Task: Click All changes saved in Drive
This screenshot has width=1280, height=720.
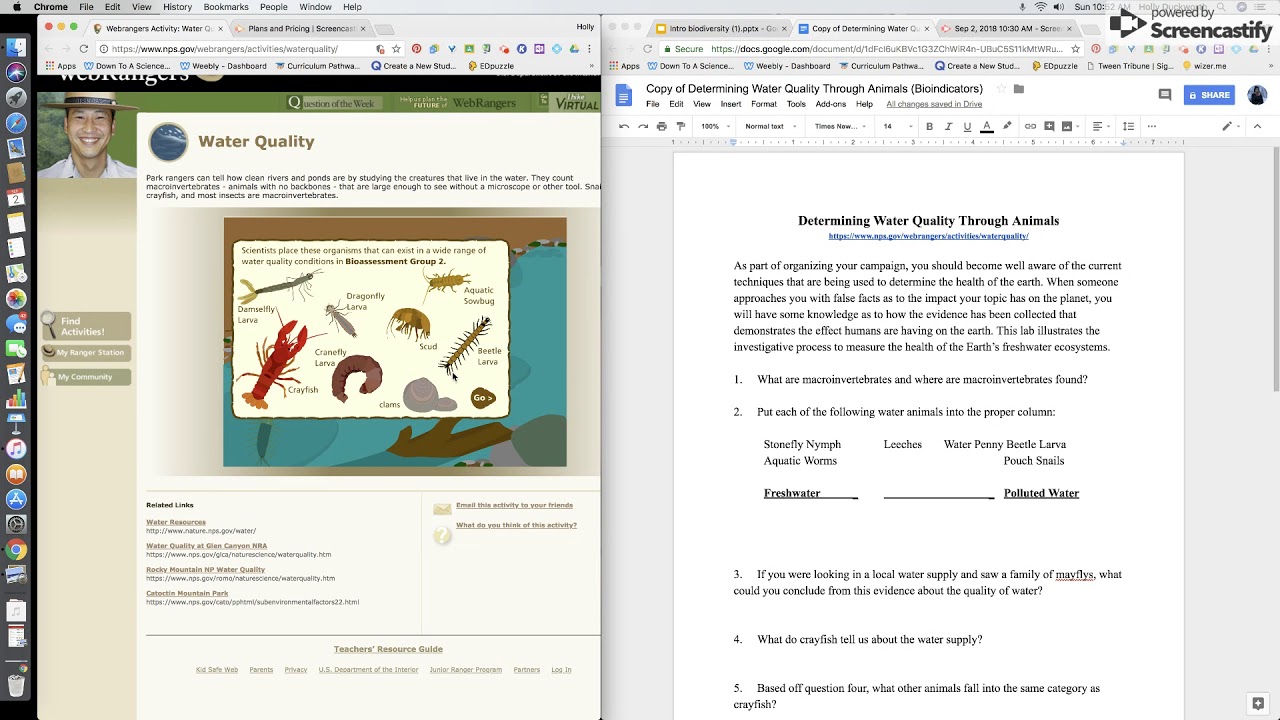Action: coord(934,104)
